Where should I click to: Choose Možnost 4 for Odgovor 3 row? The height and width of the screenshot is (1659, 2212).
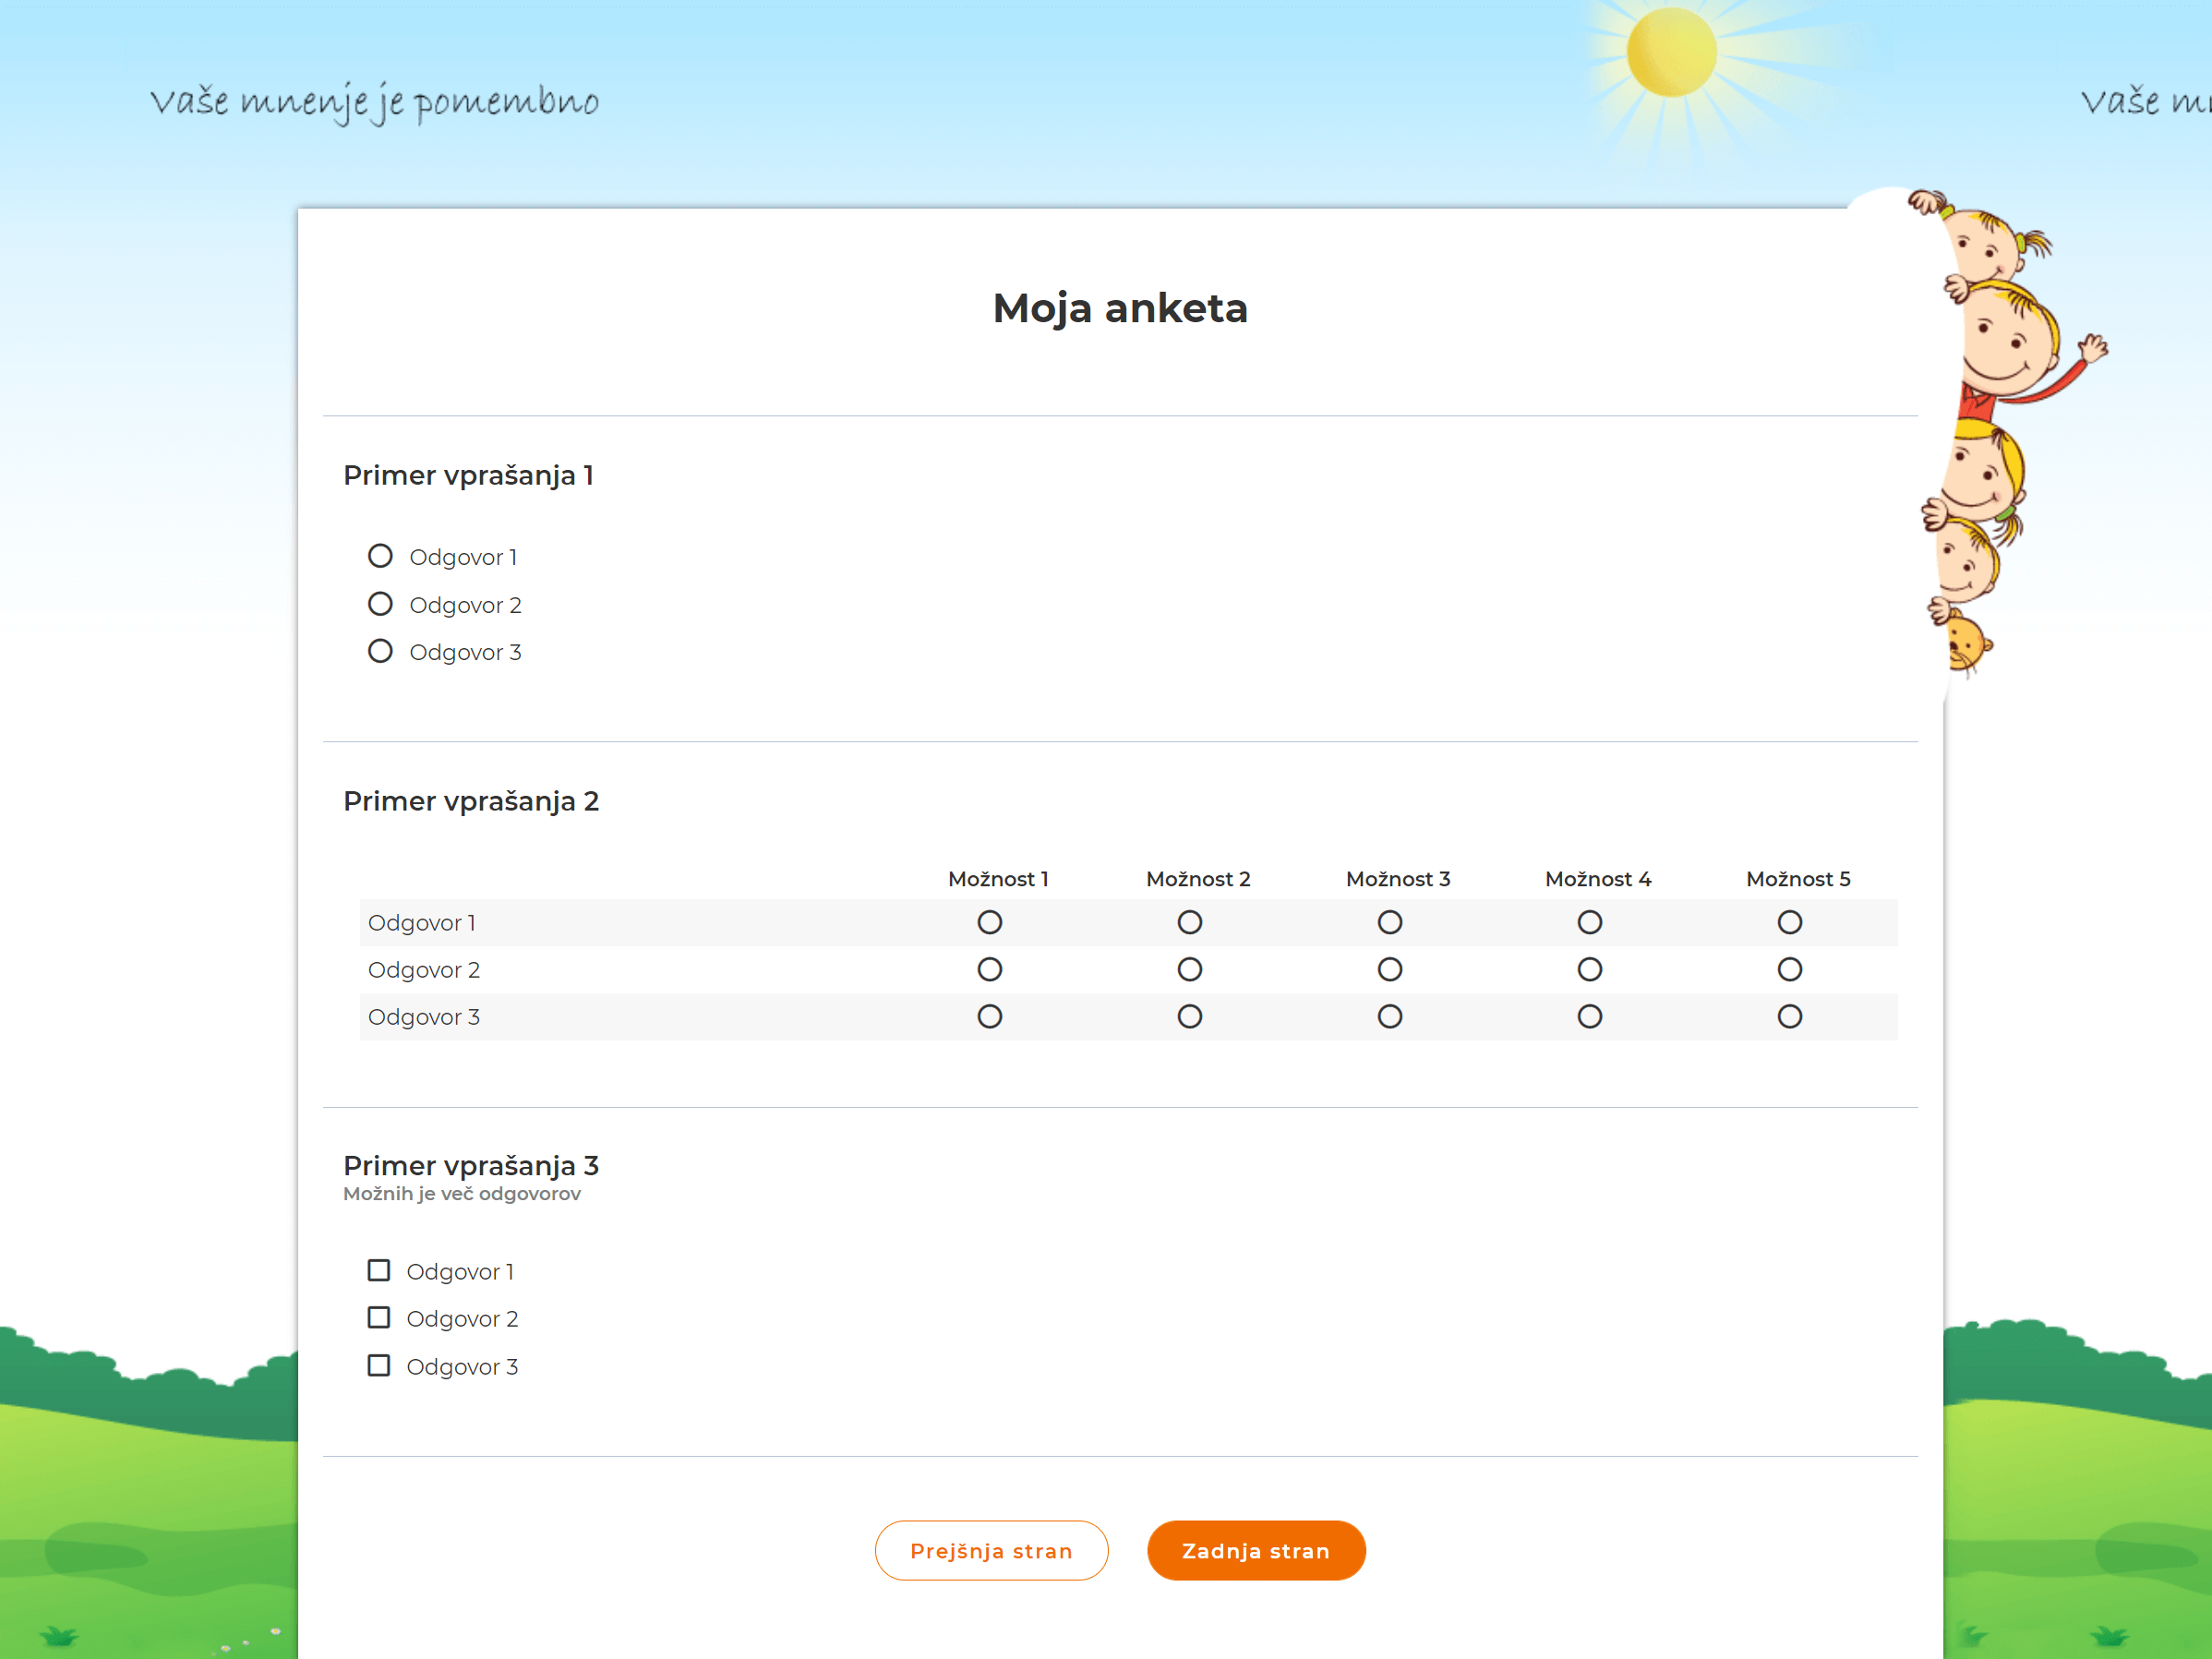(1590, 1016)
